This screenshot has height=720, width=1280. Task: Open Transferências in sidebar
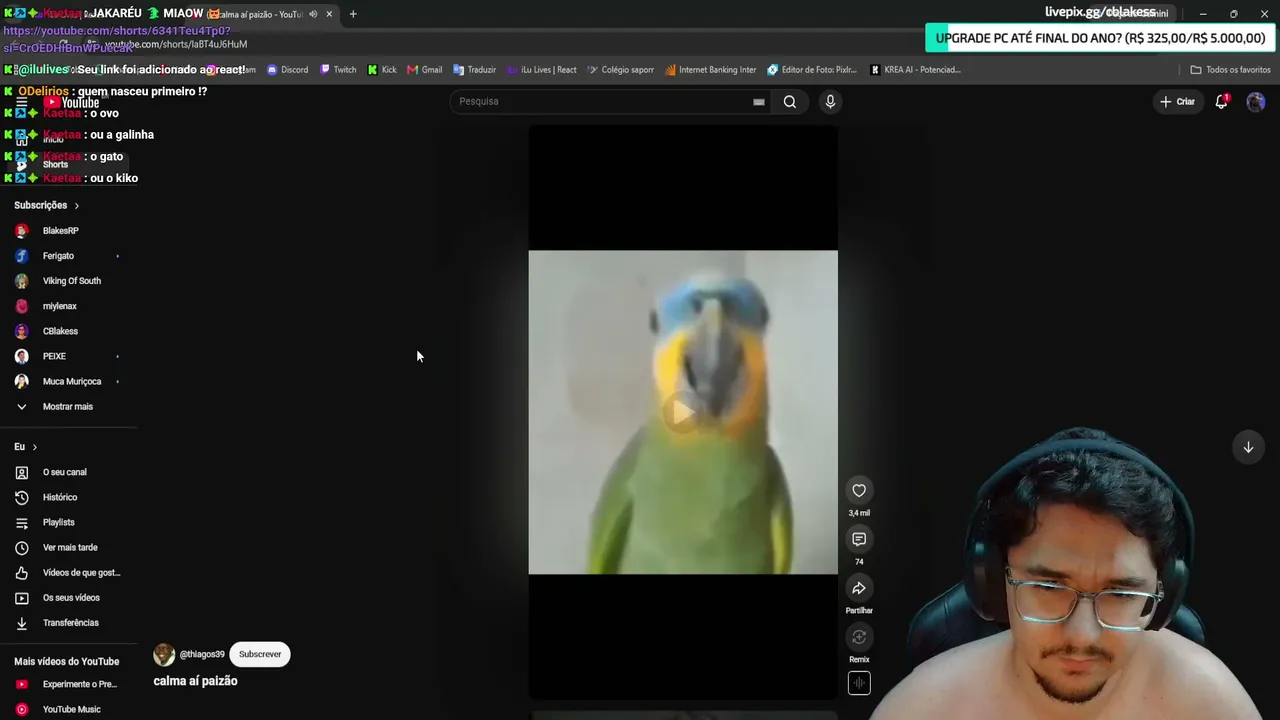point(68,622)
